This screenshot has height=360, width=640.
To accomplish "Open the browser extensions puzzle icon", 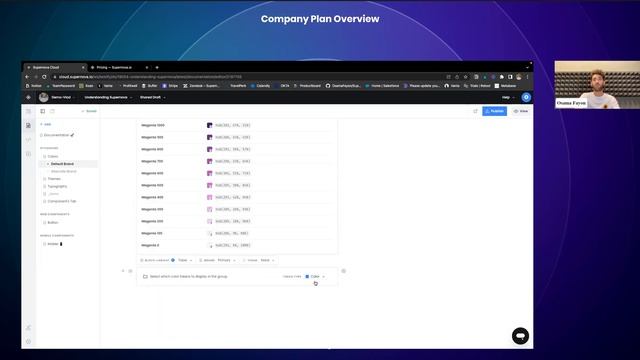I will (502, 77).
